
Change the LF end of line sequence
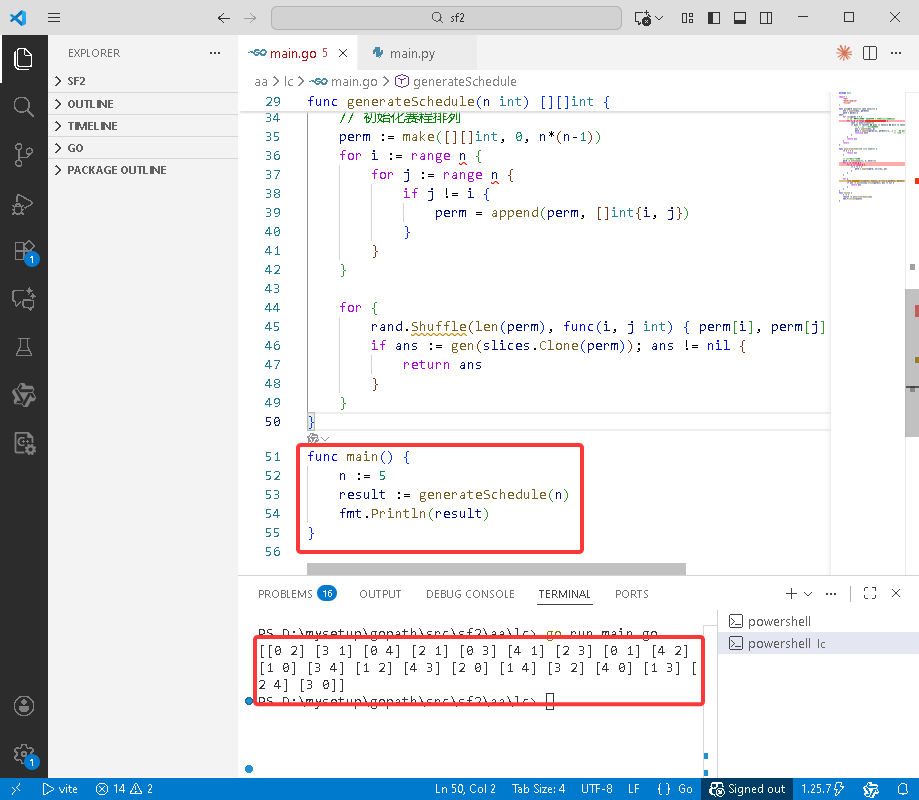click(x=634, y=789)
